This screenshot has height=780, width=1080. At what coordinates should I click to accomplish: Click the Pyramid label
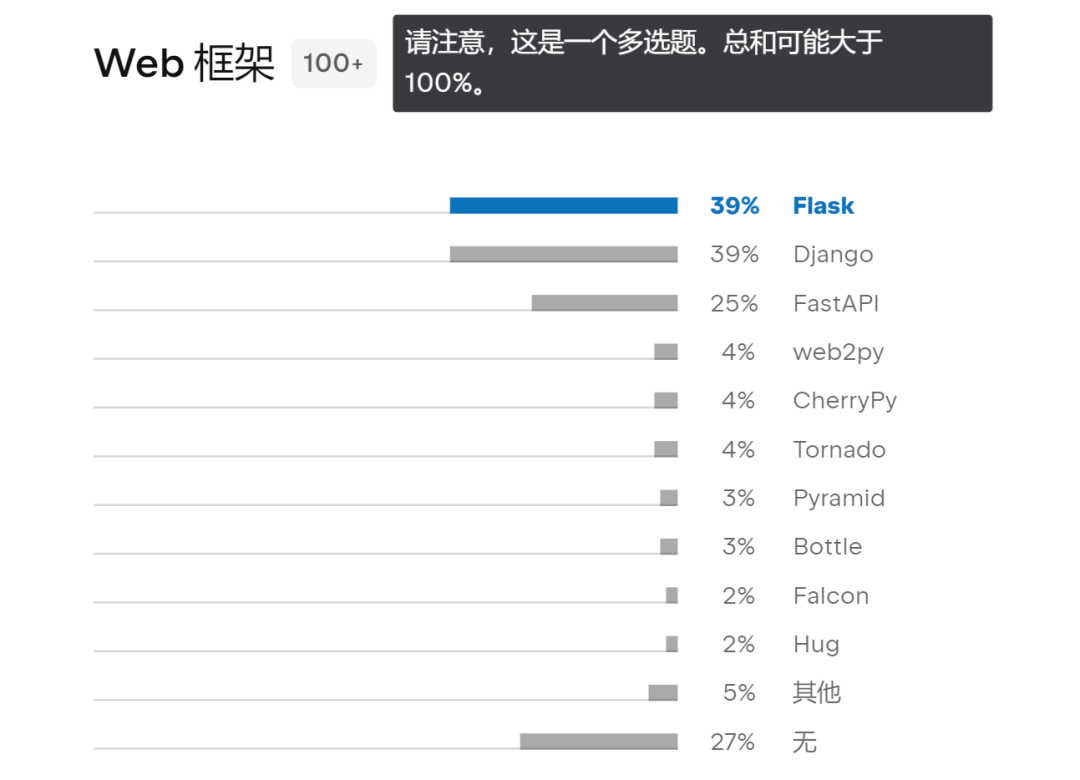point(839,499)
